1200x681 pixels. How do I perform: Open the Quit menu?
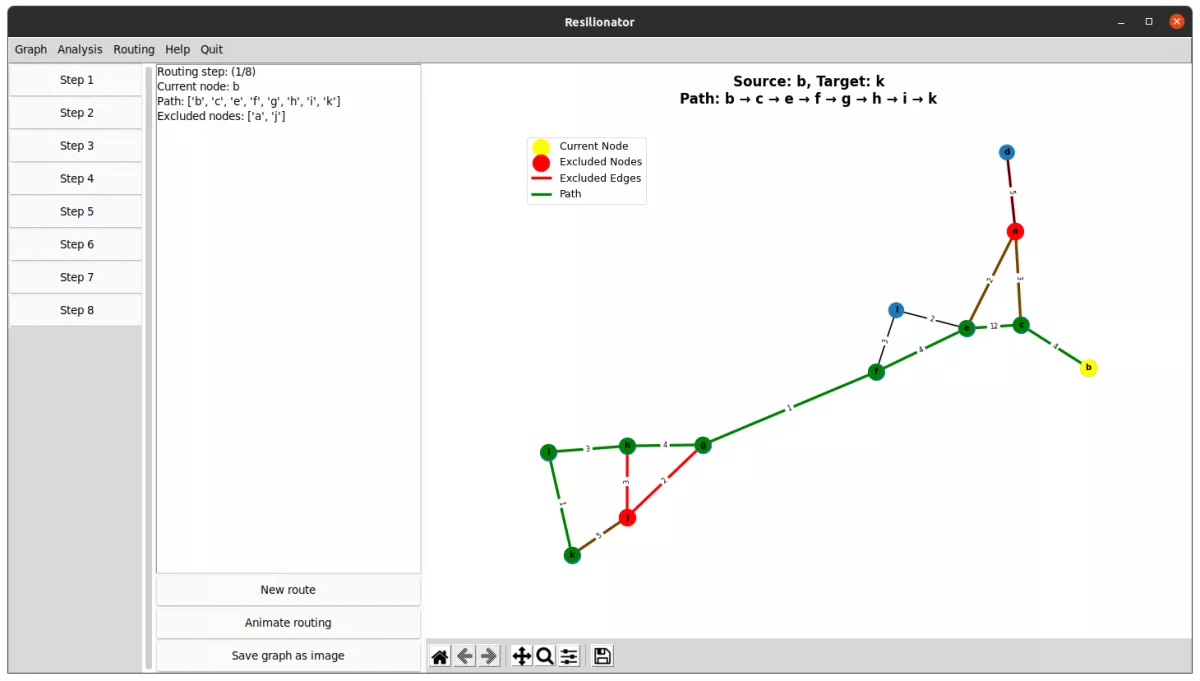click(211, 49)
